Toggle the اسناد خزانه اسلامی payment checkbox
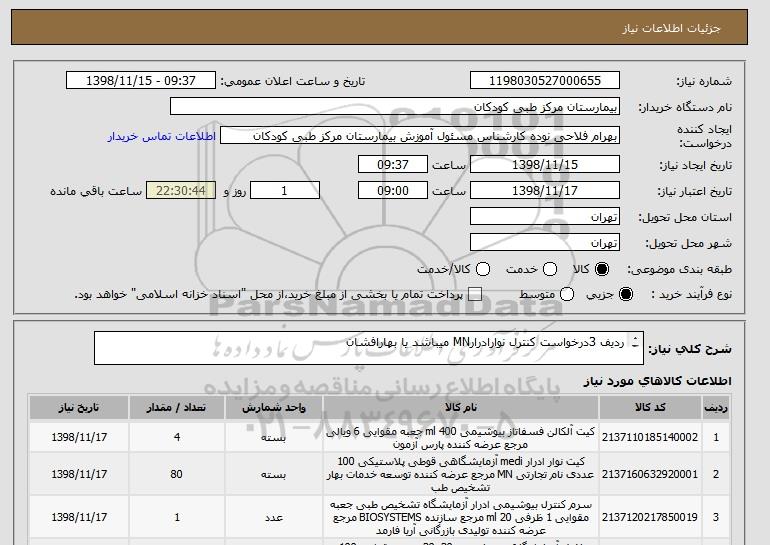The width and height of the screenshot is (770, 545). point(474,295)
